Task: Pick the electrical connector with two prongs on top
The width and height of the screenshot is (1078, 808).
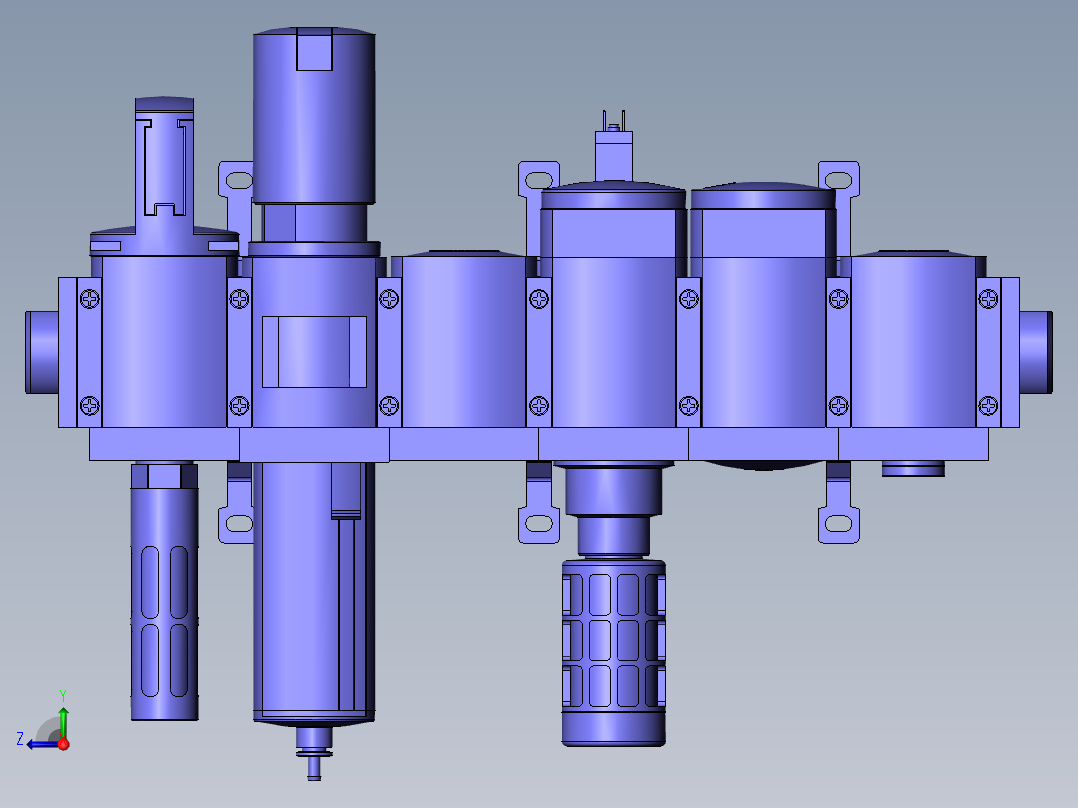Action: coord(613,146)
